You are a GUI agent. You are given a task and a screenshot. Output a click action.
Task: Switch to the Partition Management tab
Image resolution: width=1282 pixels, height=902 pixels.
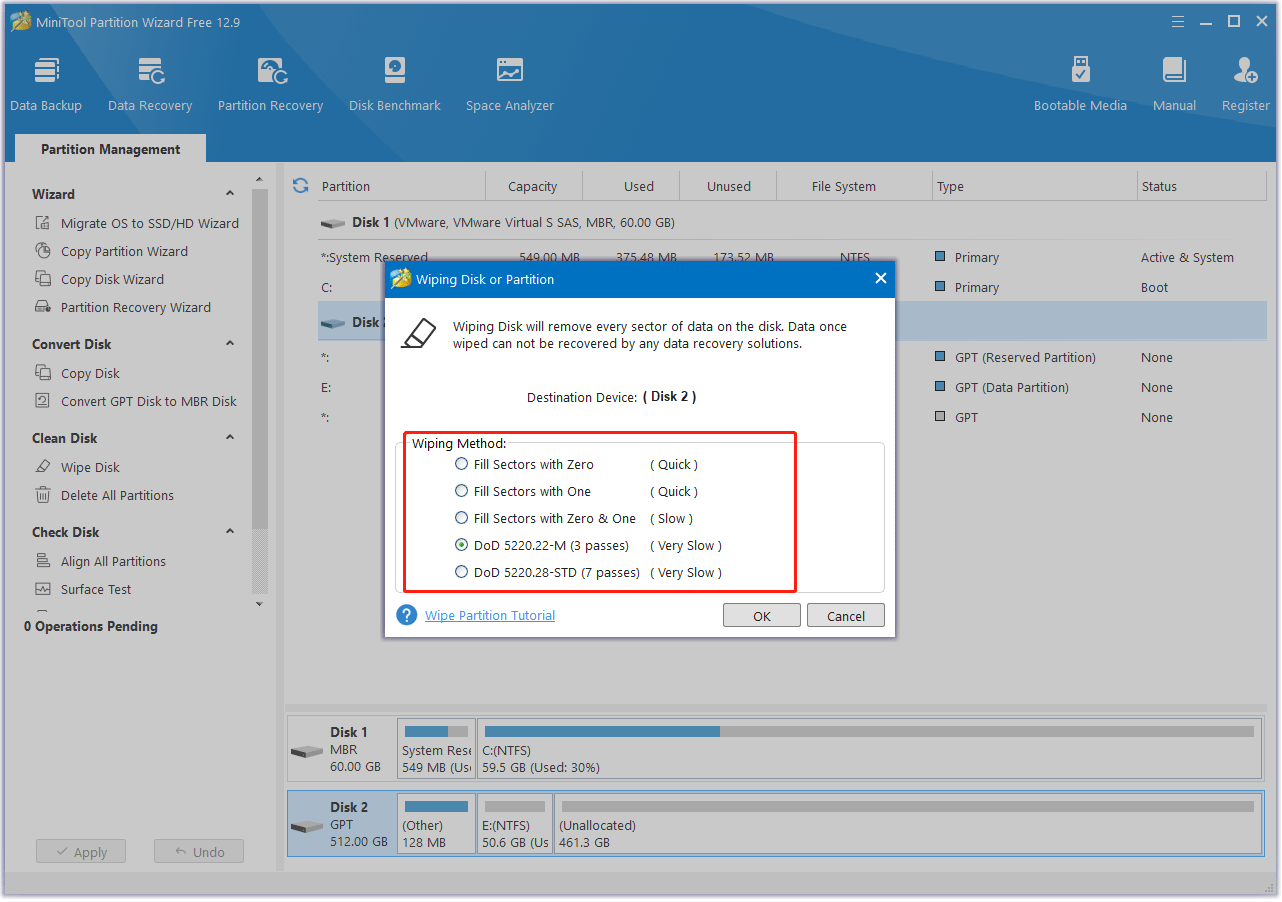pyautogui.click(x=110, y=148)
